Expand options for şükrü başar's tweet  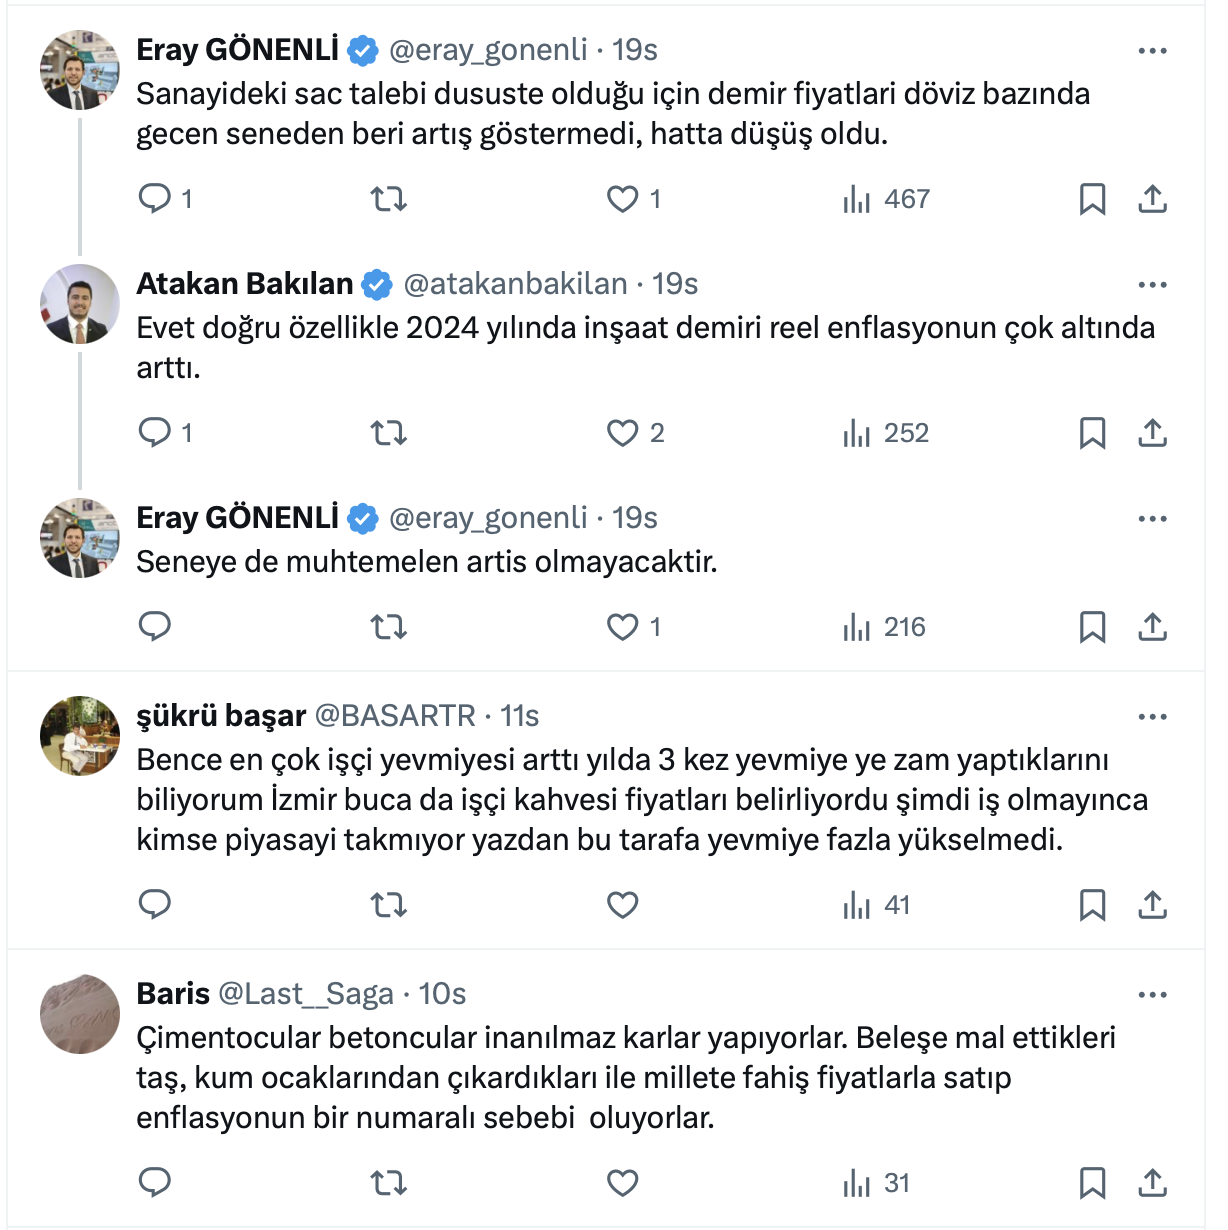1152,717
